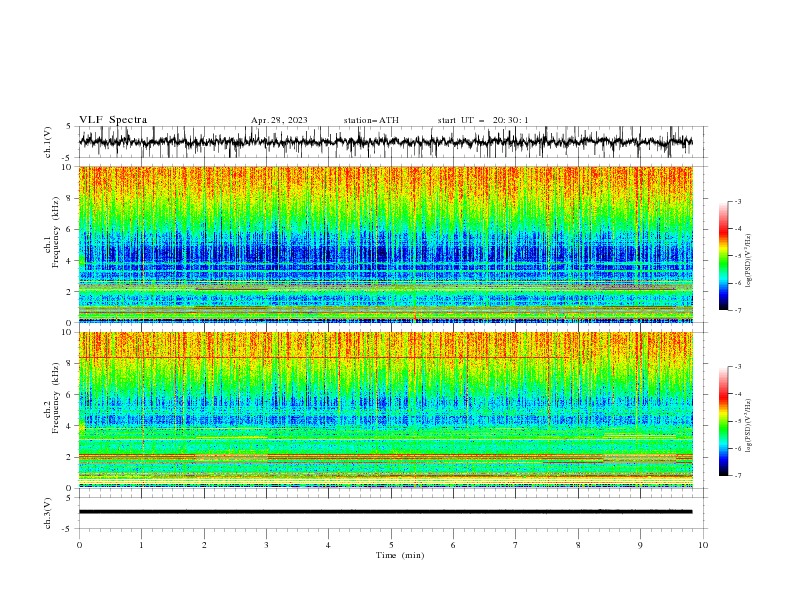Click the red 8.3 kHz horizontal line in ch.2
This screenshot has width=792, height=612.
(x=323, y=358)
